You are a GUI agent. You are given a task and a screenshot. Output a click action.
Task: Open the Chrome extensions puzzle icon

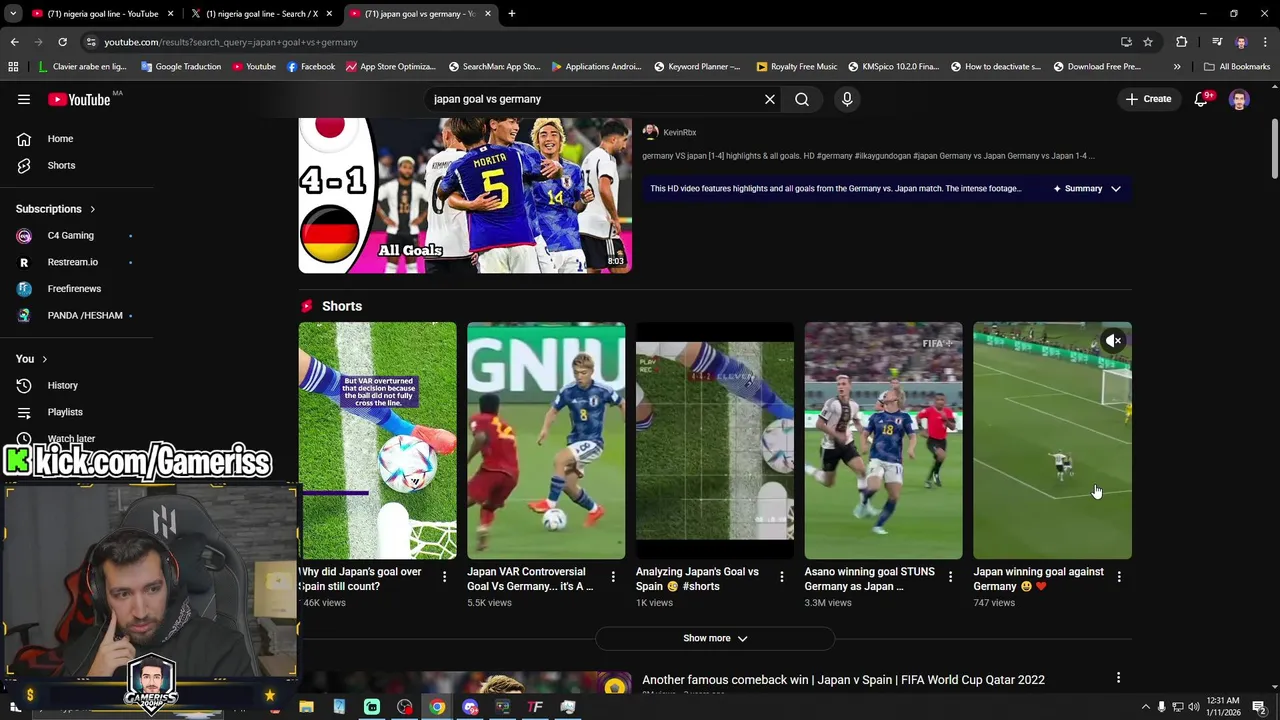click(1181, 42)
